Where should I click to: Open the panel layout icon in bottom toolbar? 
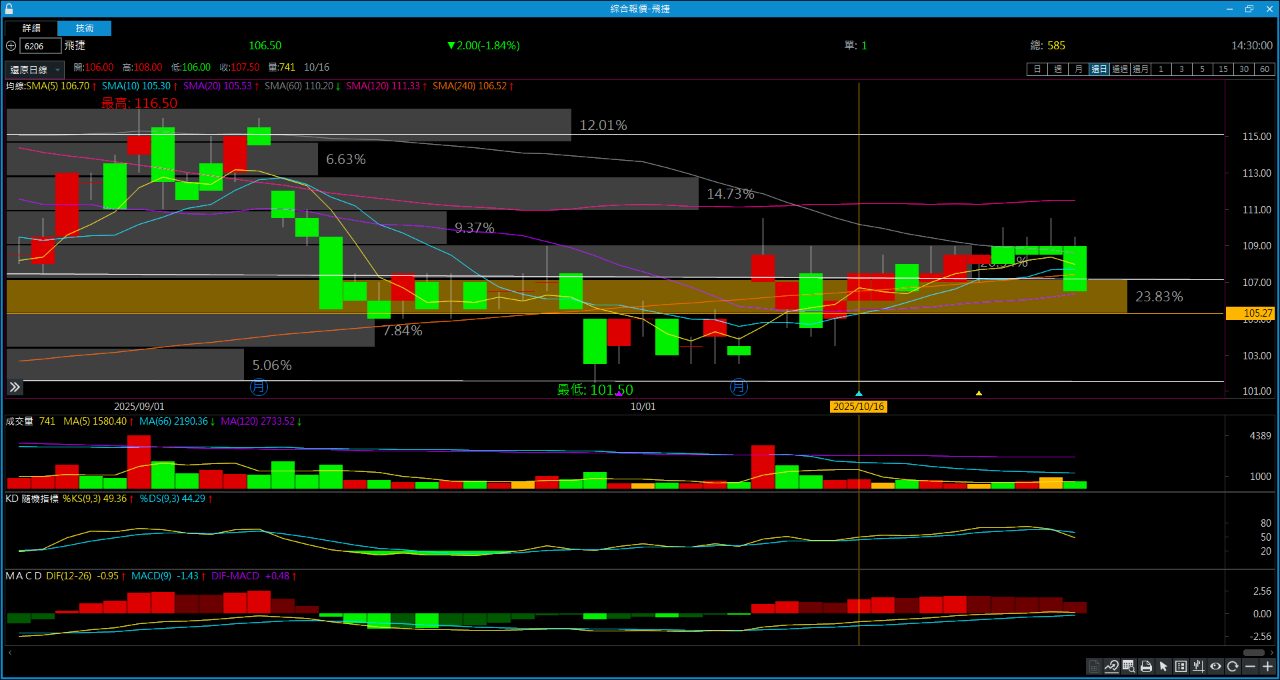[1181, 666]
